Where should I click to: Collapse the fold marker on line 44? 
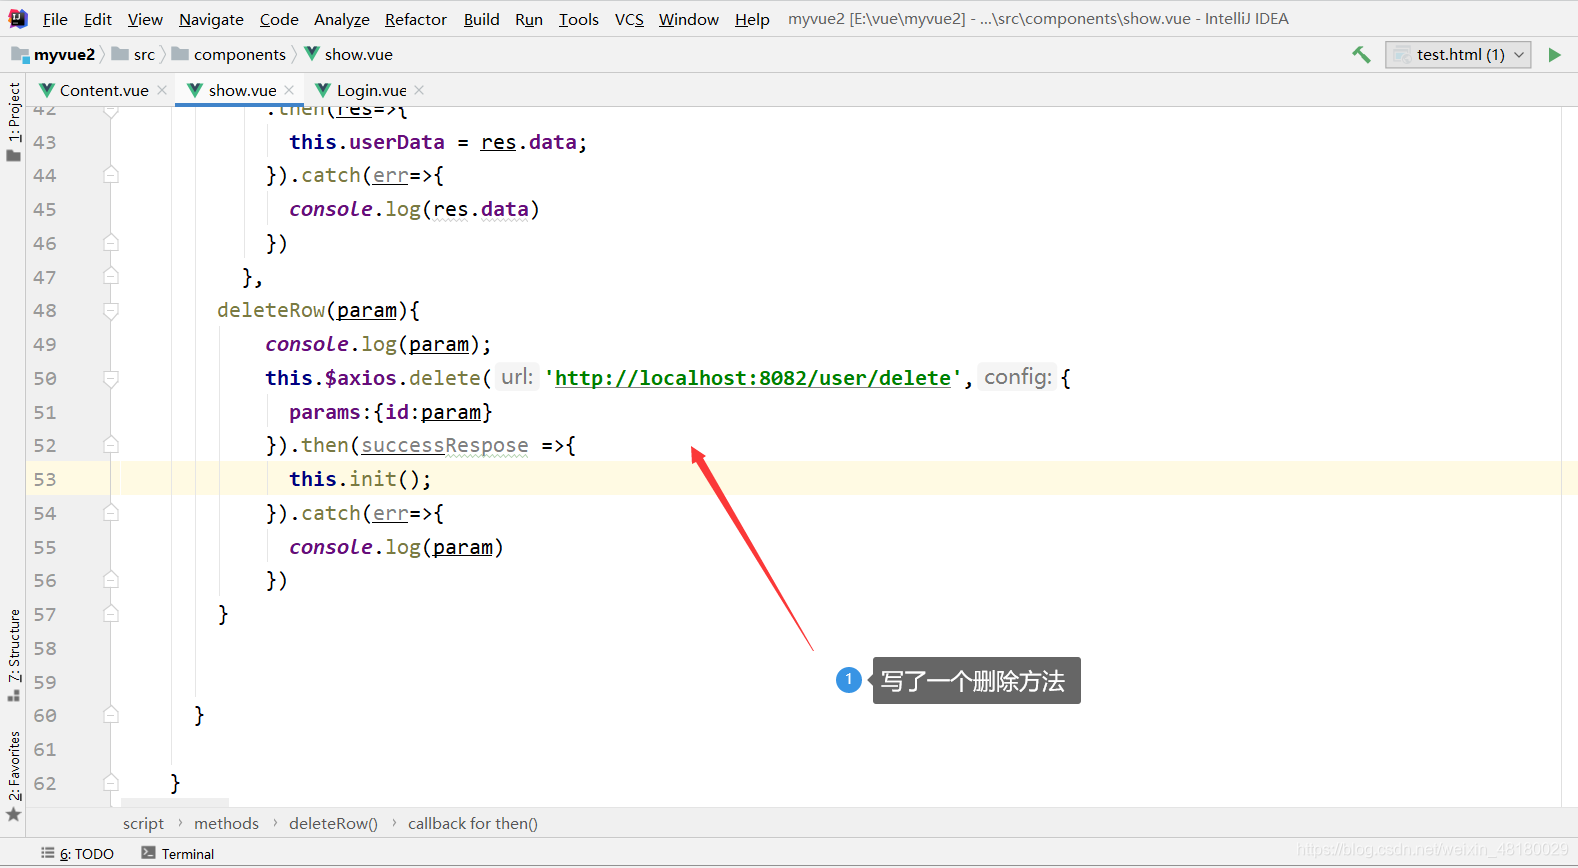(x=111, y=175)
